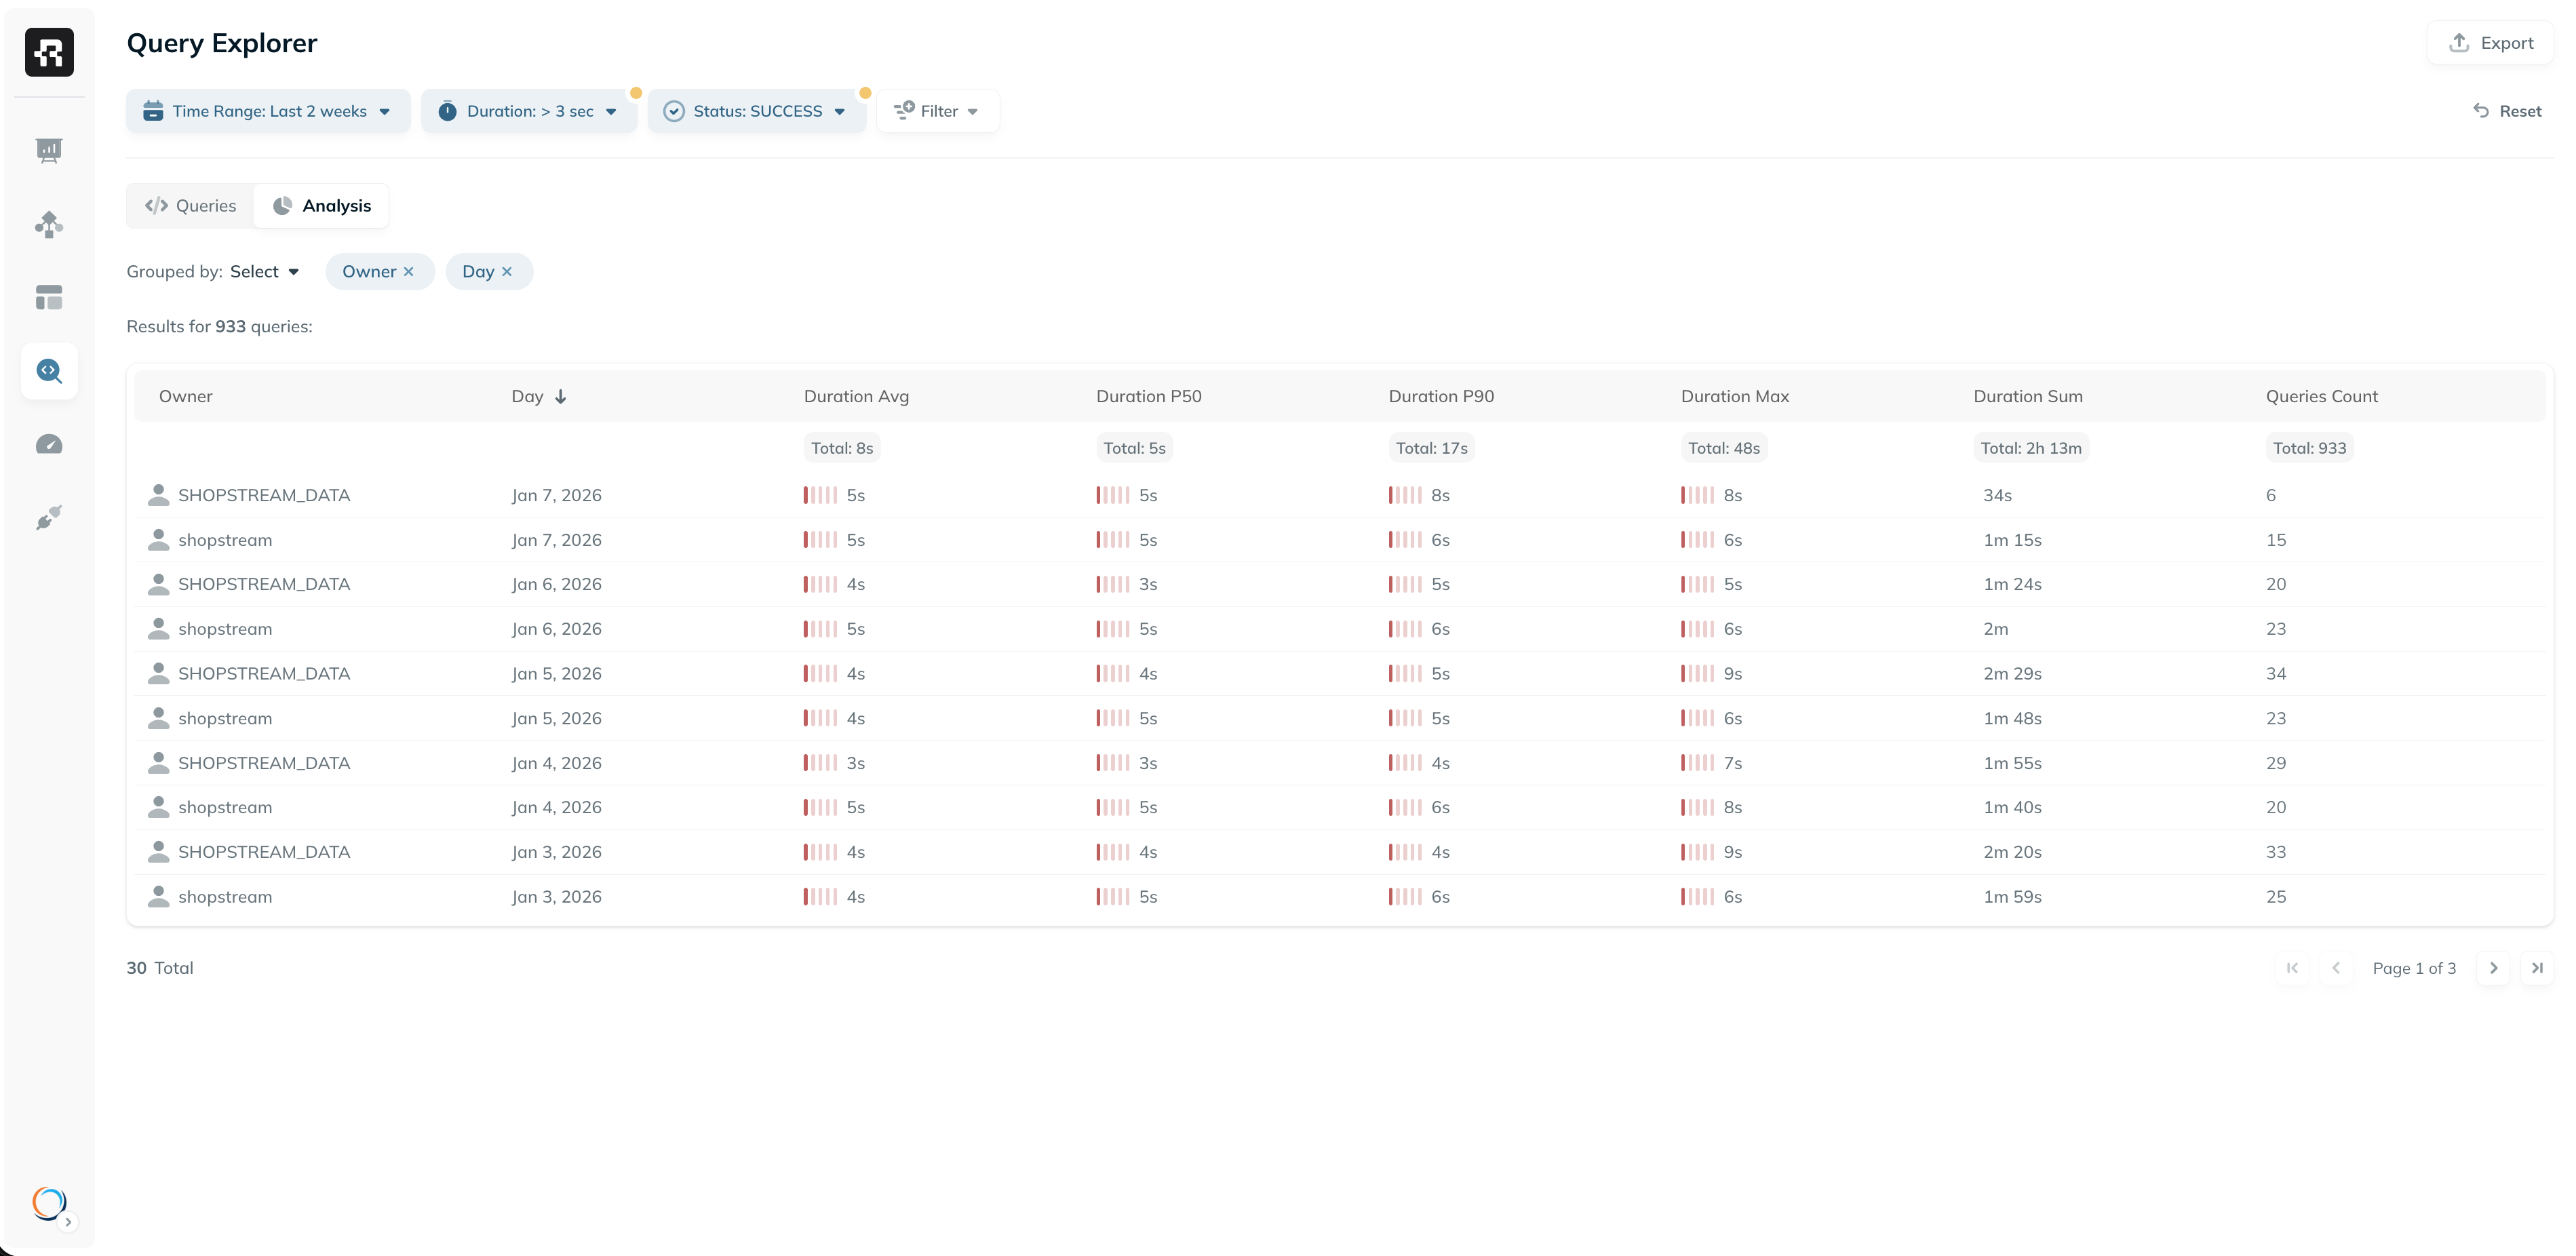Click the app logo in sidebar
Viewport: 2576px width, 1256px height.
pyautogui.click(x=49, y=52)
